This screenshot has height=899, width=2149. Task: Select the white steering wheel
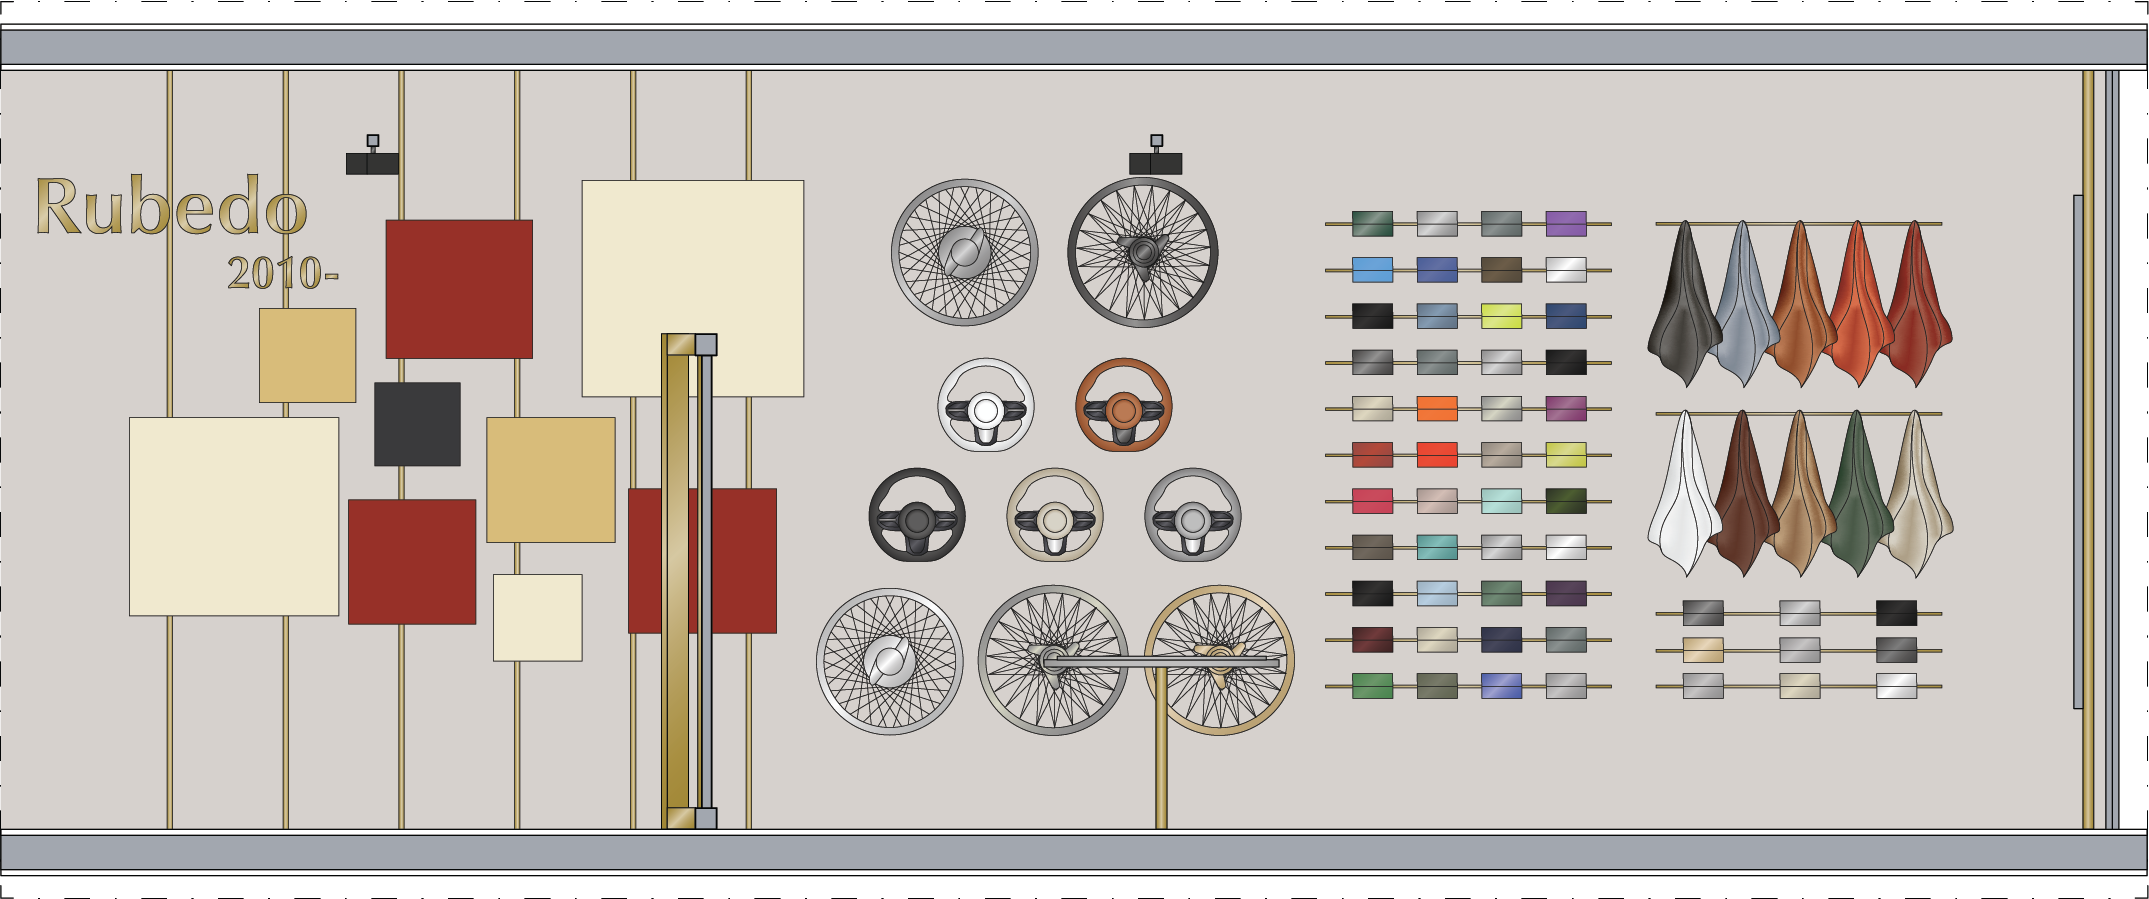pyautogui.click(x=986, y=406)
